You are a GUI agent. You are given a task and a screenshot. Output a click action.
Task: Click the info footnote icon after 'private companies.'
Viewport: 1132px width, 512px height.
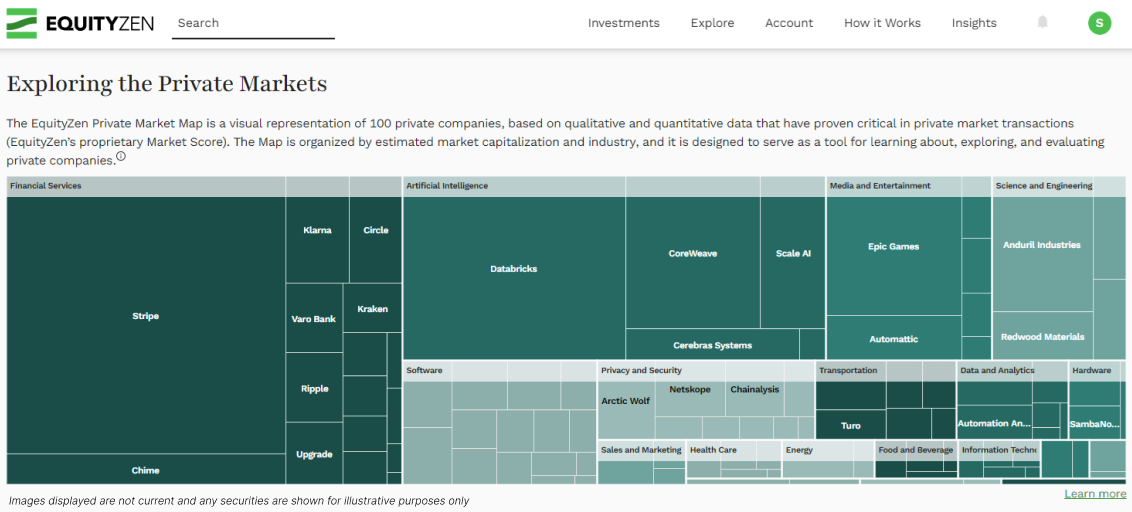tap(121, 157)
